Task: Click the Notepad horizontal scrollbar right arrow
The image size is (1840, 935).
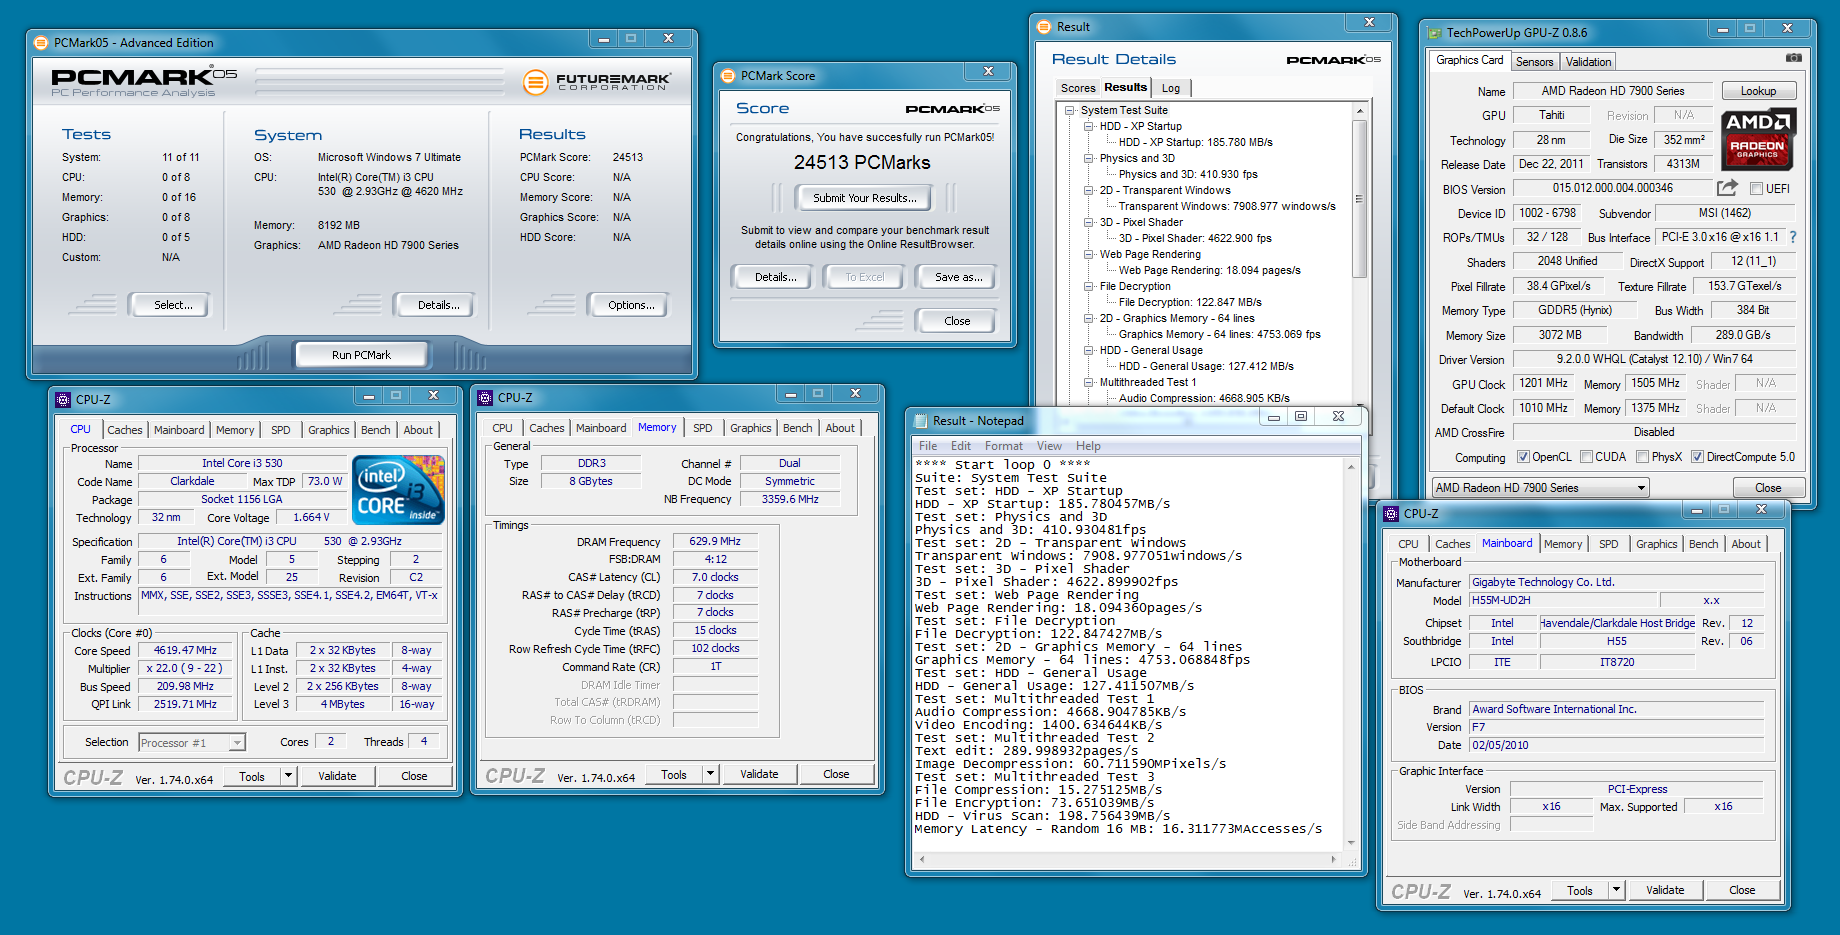Action: tap(1334, 858)
